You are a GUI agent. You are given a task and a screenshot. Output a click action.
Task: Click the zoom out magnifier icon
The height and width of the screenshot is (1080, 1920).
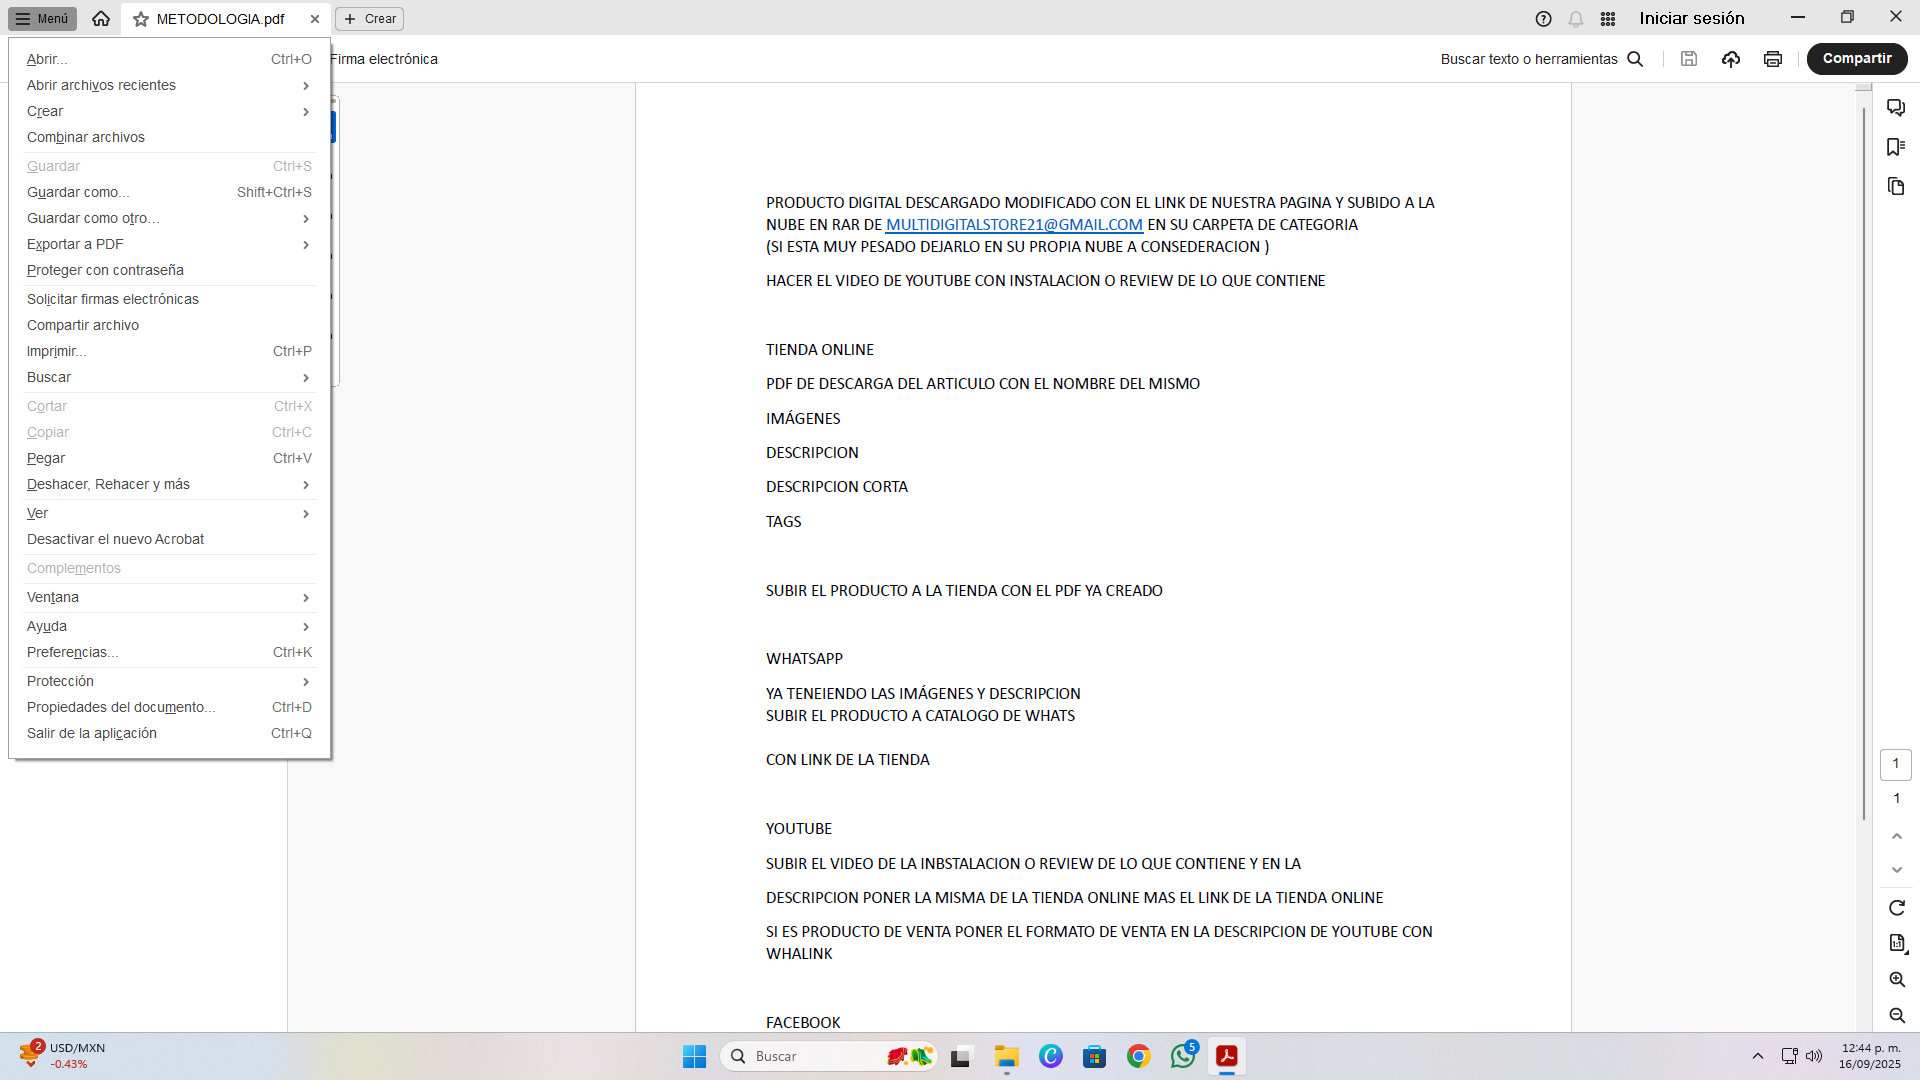[x=1897, y=1016]
